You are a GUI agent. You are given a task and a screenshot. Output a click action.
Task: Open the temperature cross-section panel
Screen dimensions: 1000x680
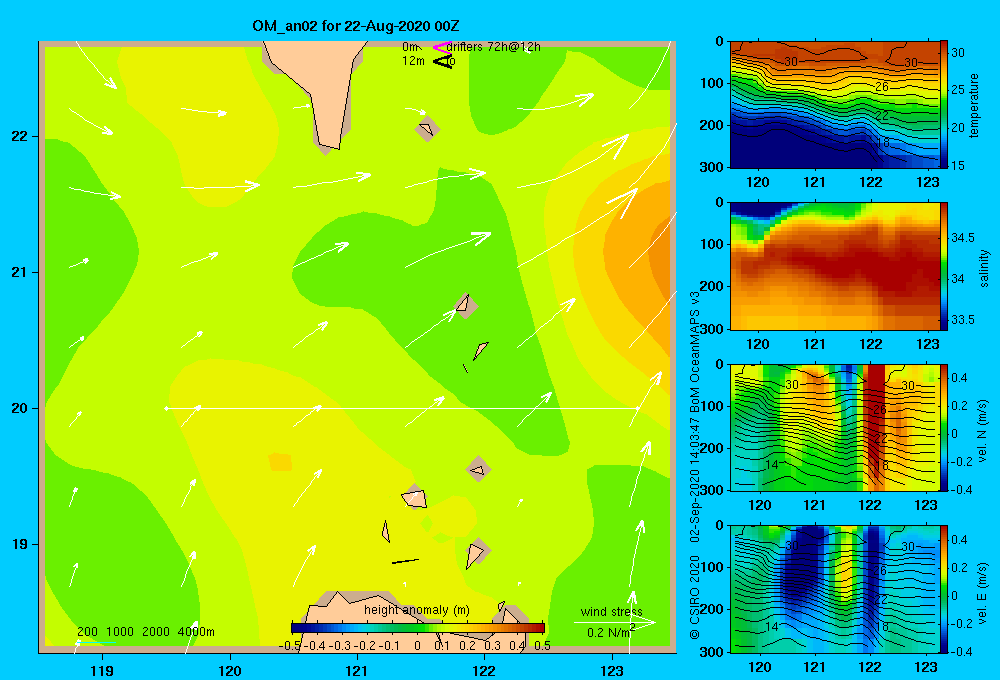(x=834, y=105)
